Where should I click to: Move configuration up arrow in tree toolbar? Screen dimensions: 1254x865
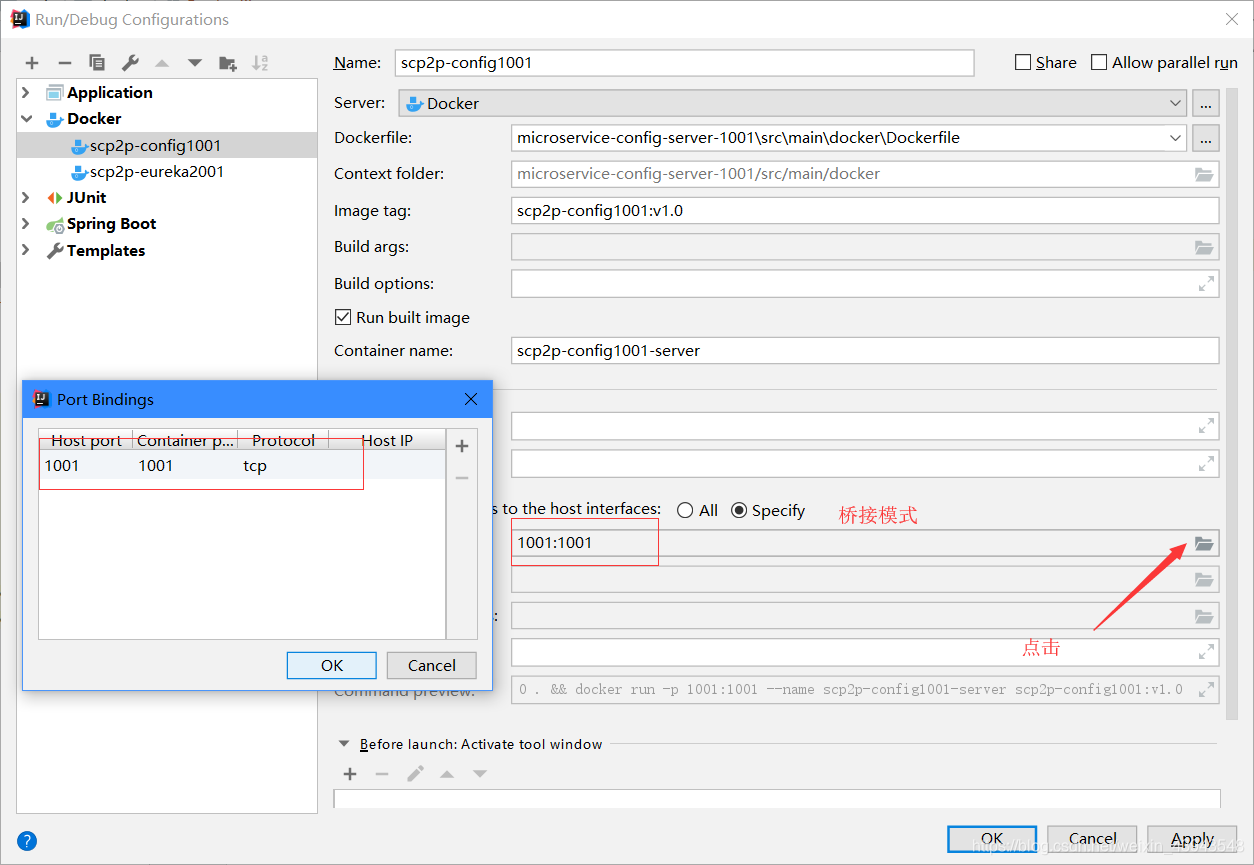[x=162, y=63]
